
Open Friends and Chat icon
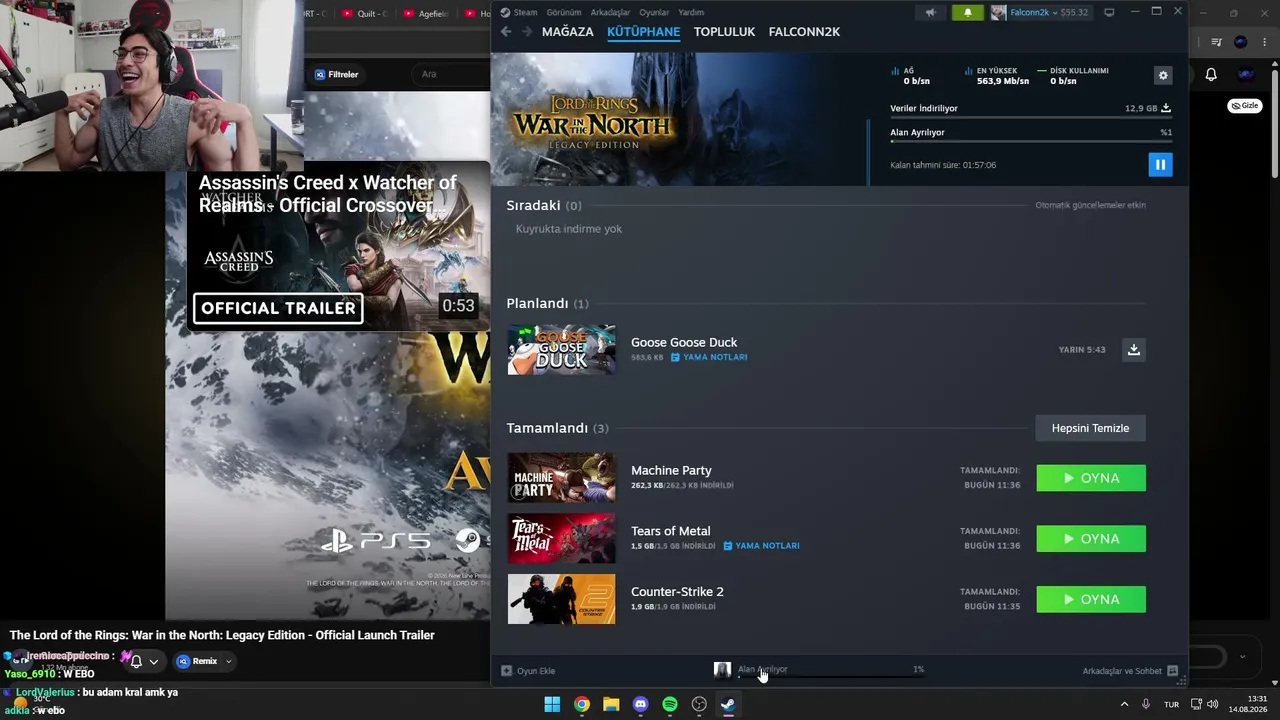pos(1172,671)
